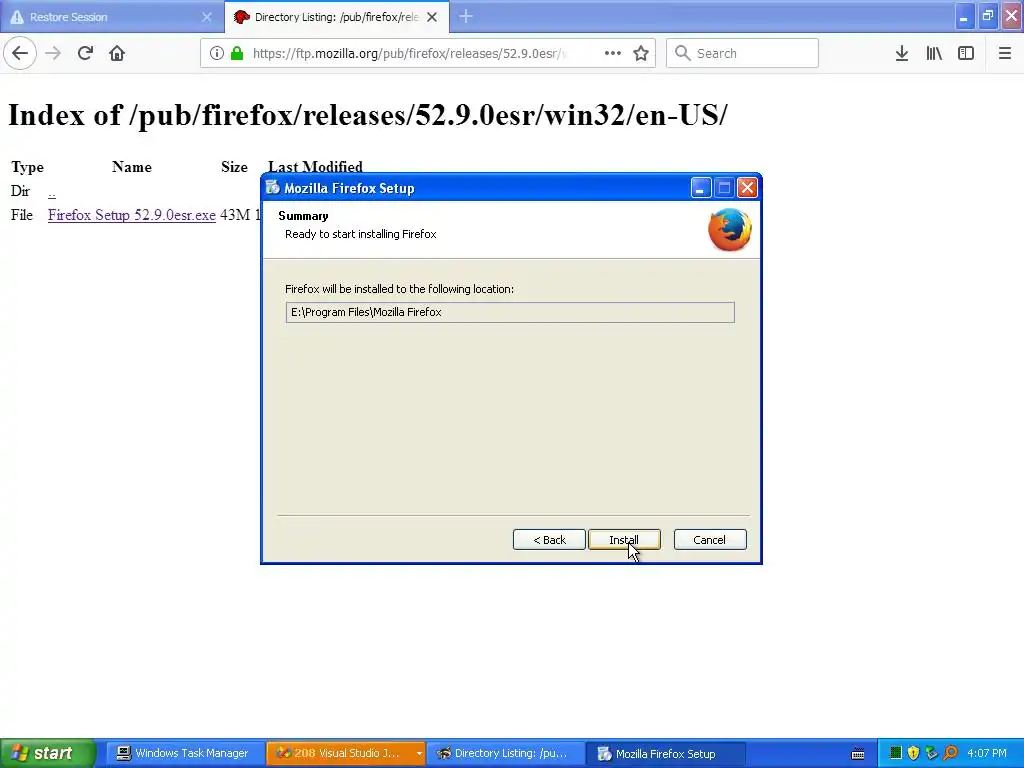
Task: Click the 'Name' column header
Action: pyautogui.click(x=132, y=167)
